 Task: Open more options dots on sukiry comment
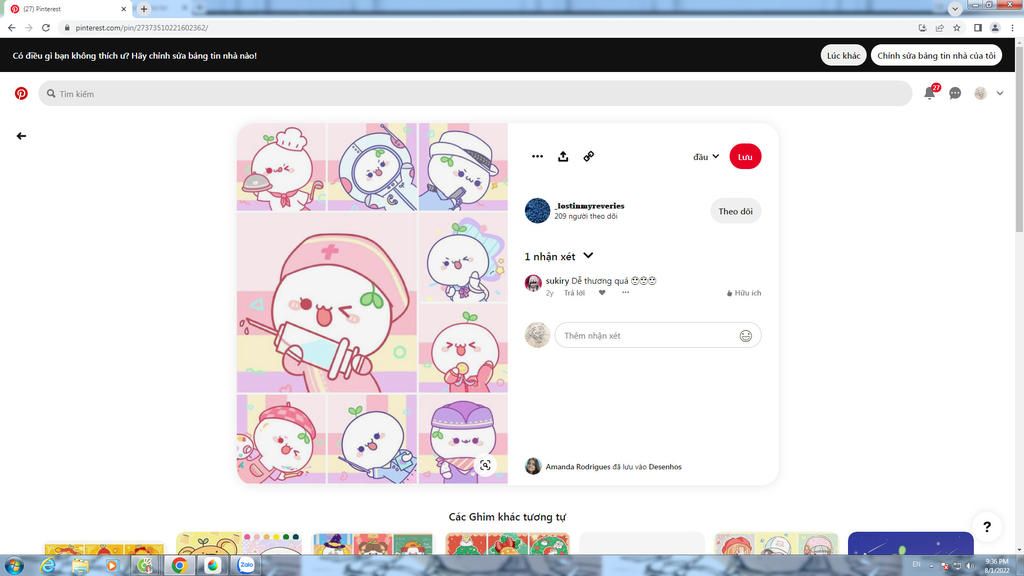click(625, 293)
